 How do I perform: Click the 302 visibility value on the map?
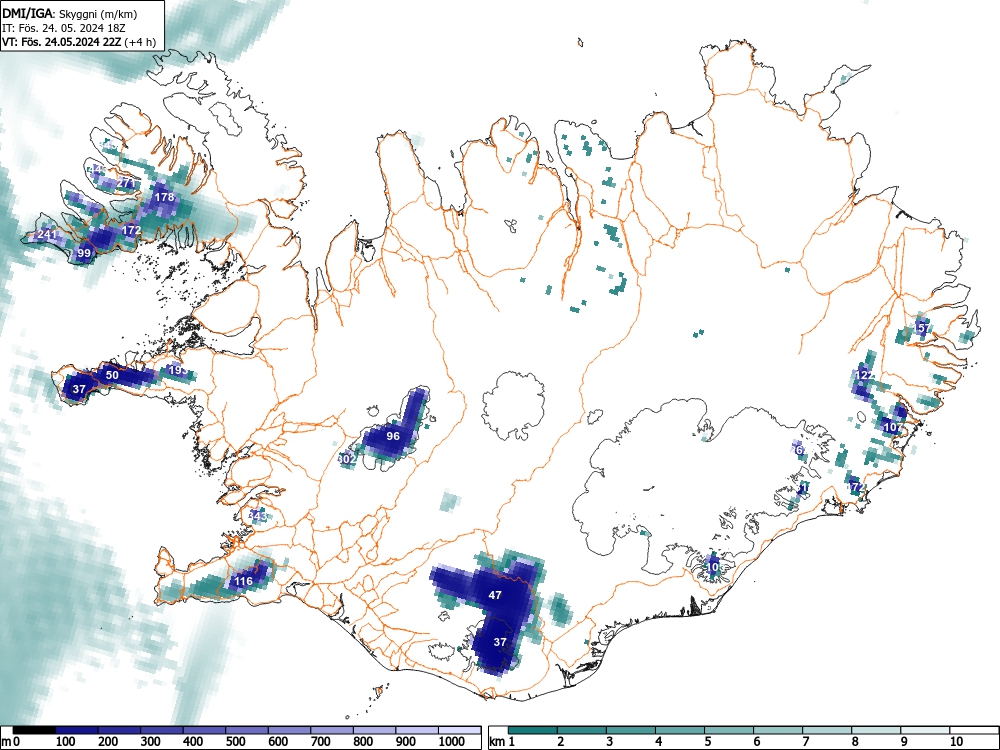pos(346,459)
